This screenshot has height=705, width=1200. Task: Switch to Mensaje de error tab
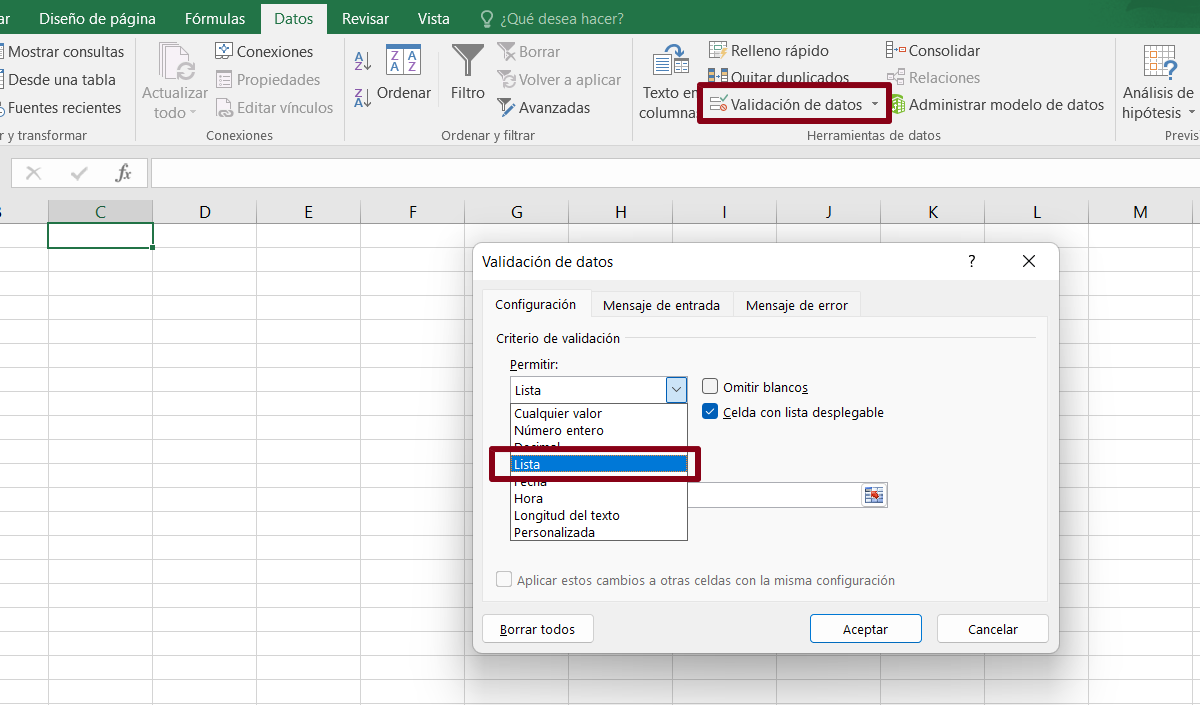click(x=797, y=305)
